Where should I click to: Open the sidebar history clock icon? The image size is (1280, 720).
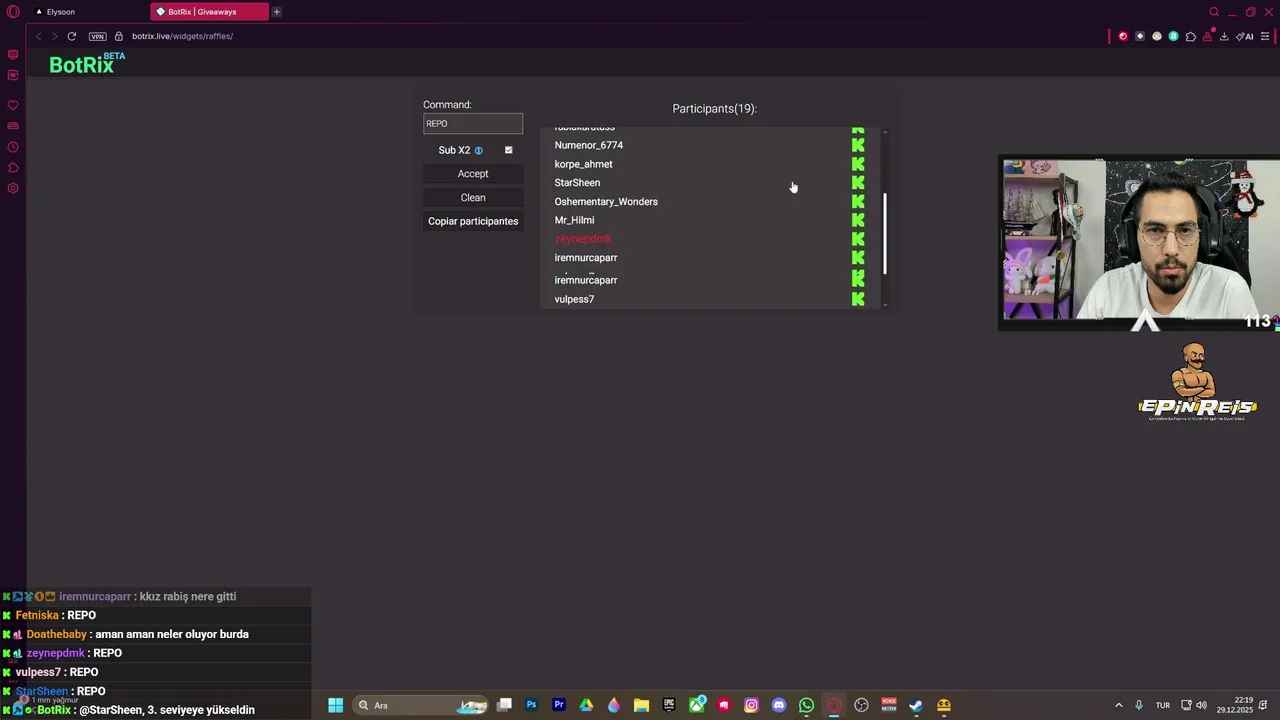(13, 147)
